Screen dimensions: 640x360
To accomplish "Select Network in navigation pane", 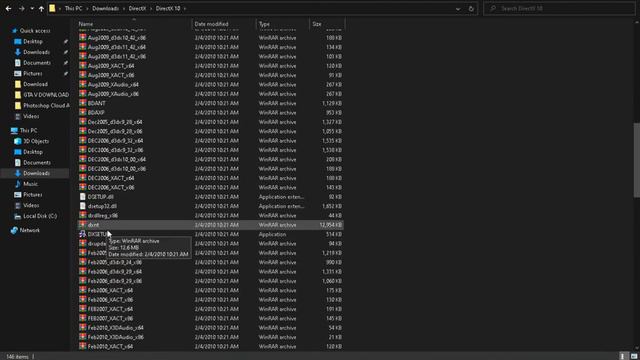I will pyautogui.click(x=29, y=230).
